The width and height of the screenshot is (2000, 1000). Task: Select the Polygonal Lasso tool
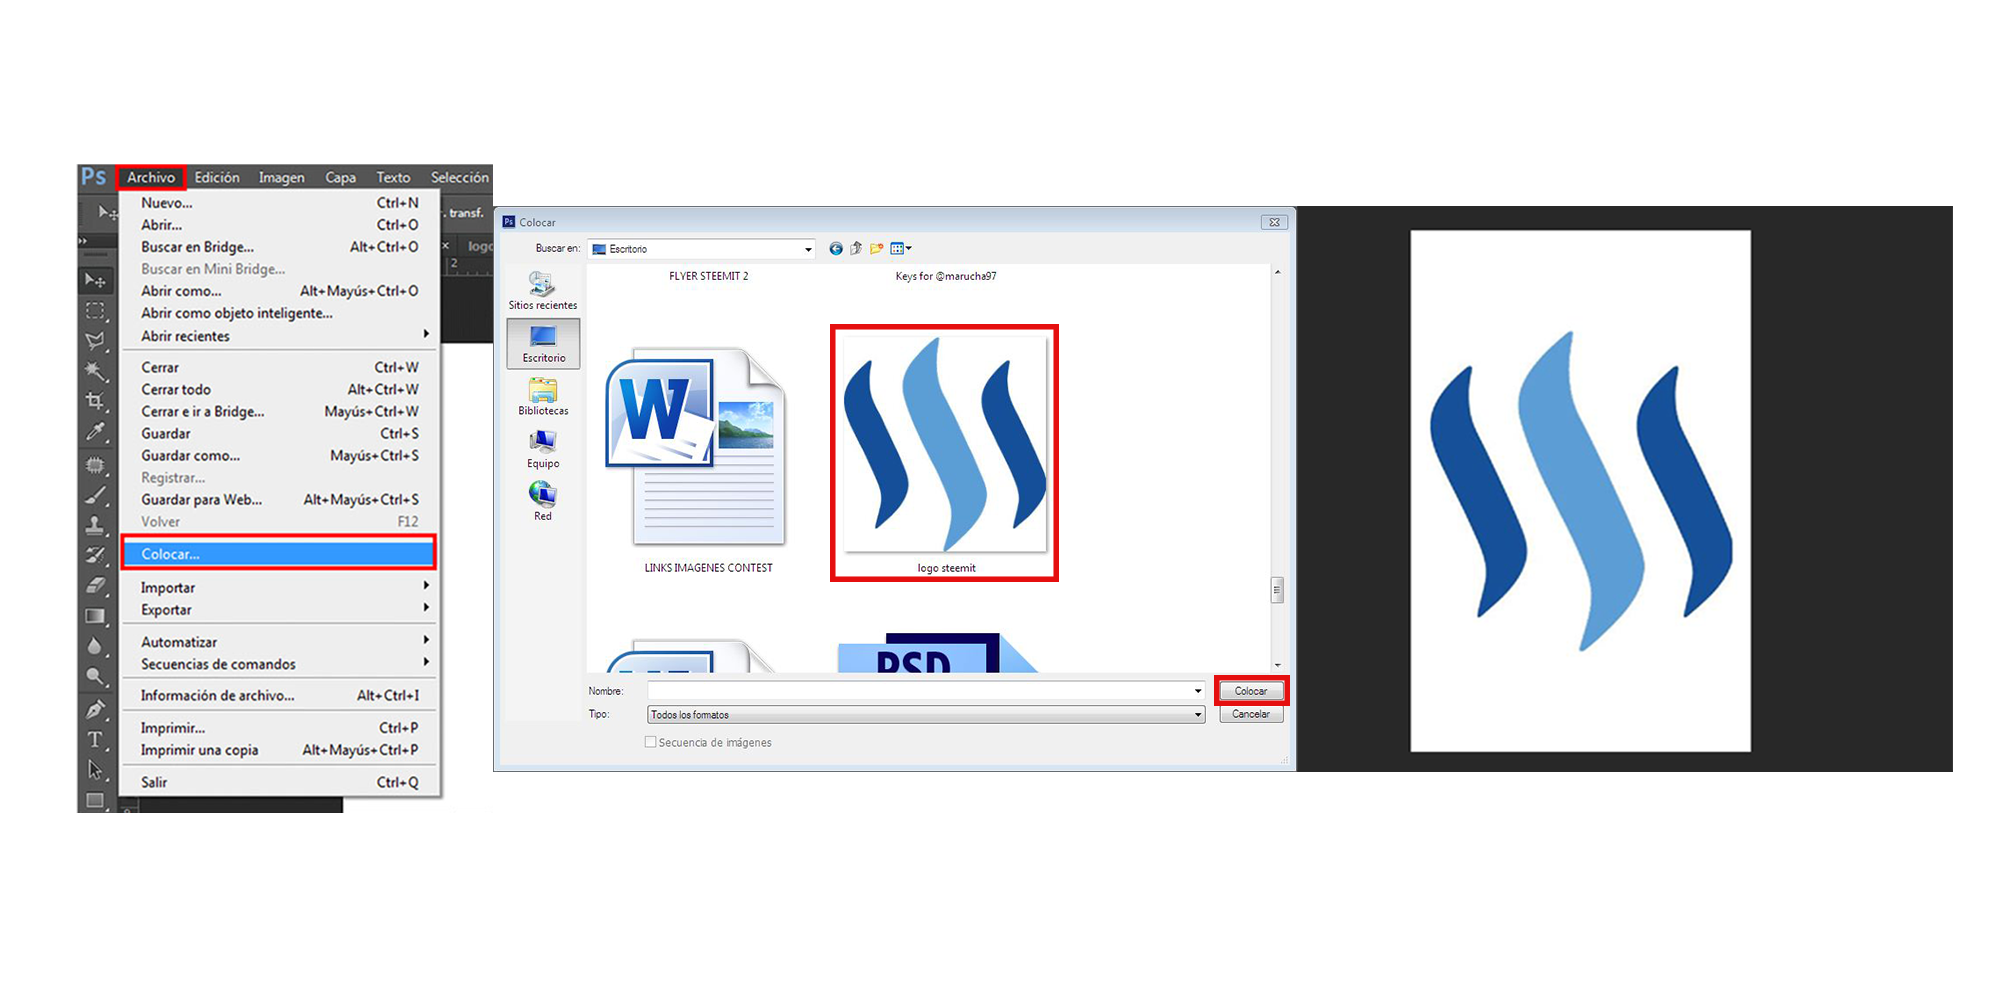pyautogui.click(x=96, y=341)
